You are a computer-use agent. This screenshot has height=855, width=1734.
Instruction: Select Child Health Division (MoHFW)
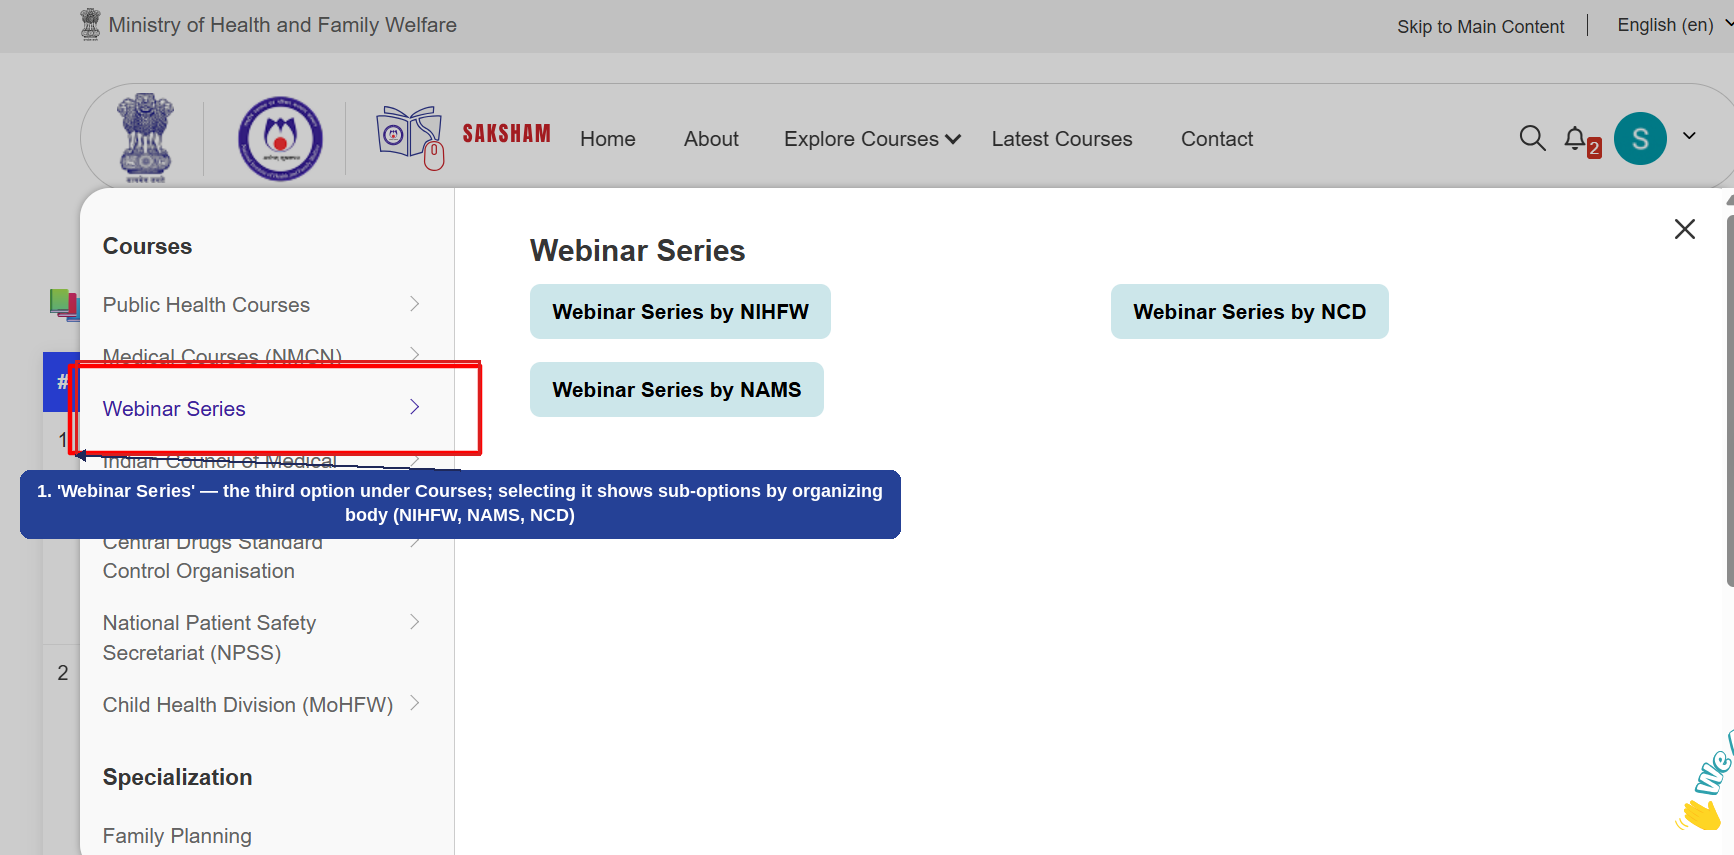(248, 705)
